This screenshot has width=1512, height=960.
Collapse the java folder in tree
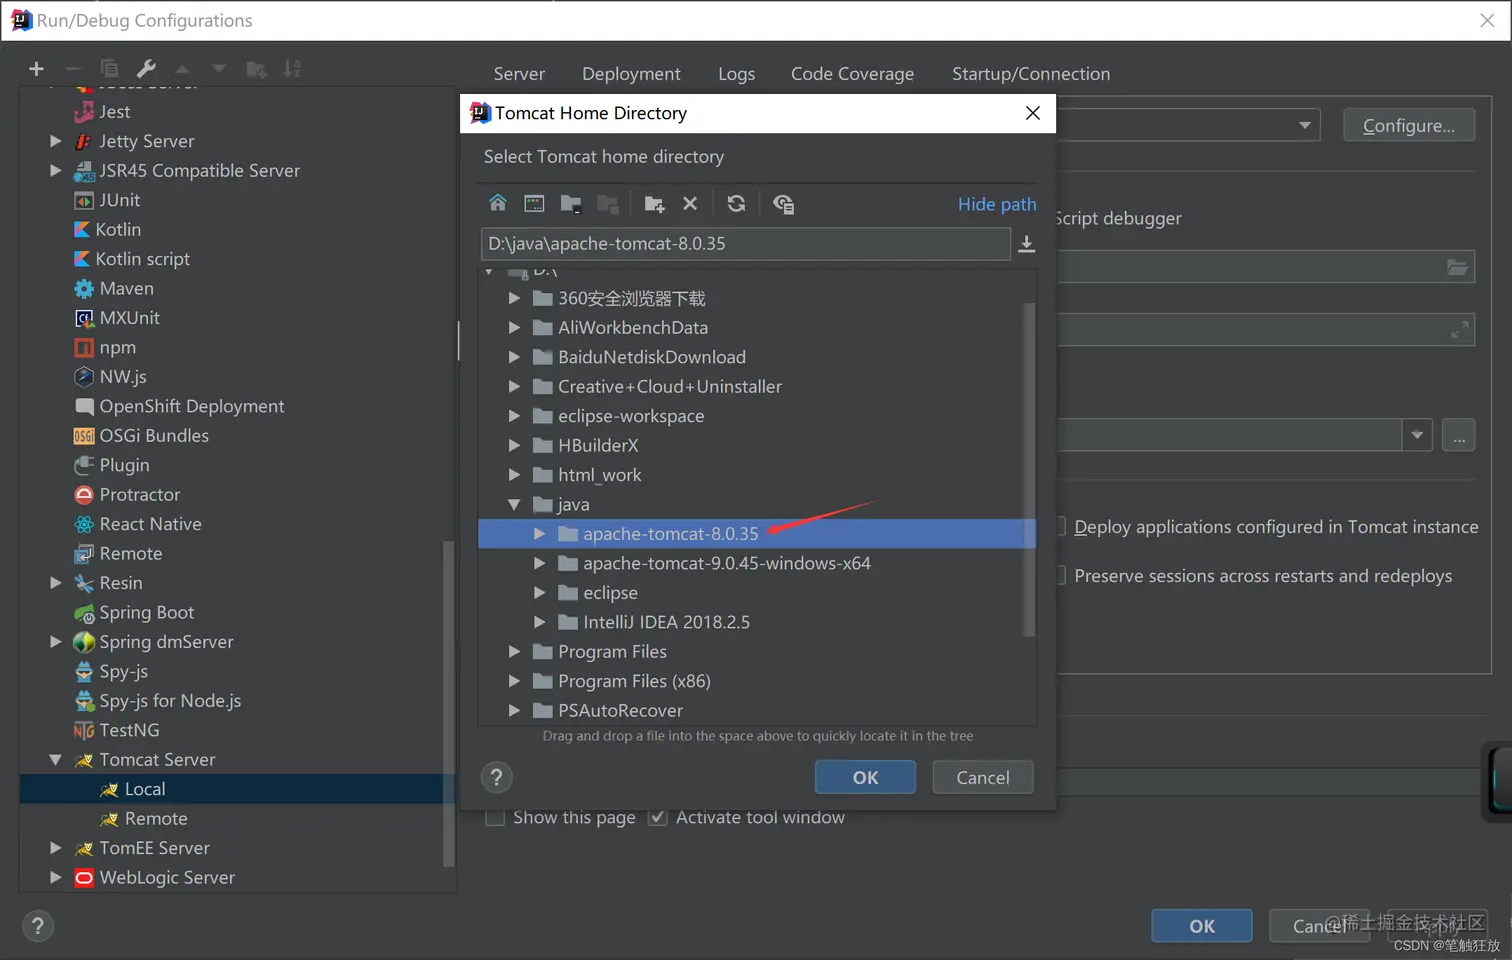pos(514,505)
